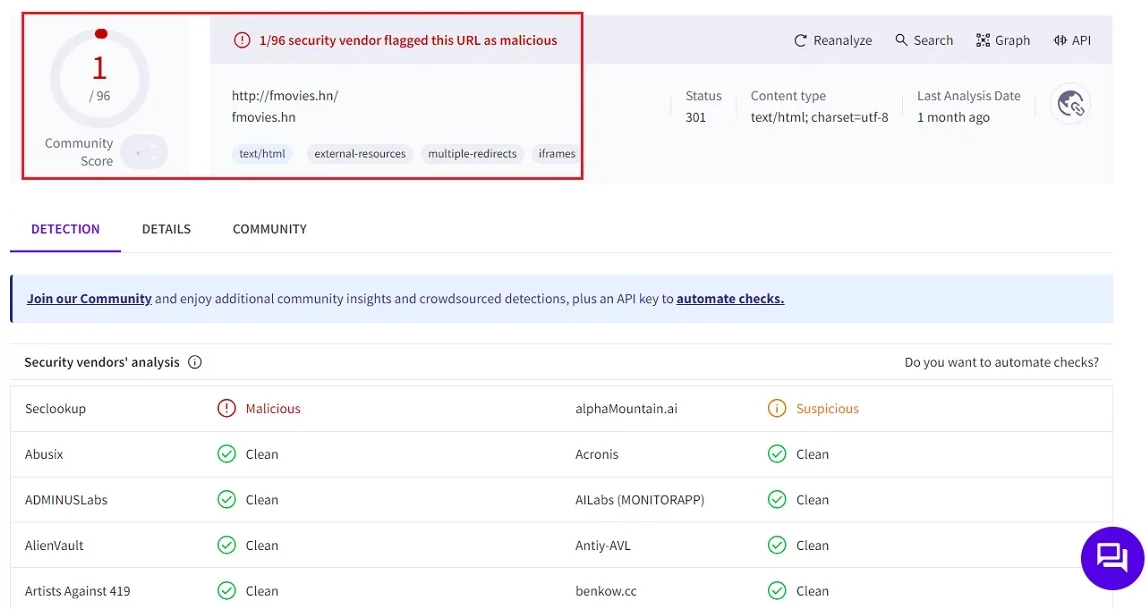Click the detection score circle showing 1/96
The height and width of the screenshot is (609, 1146).
[x=99, y=78]
